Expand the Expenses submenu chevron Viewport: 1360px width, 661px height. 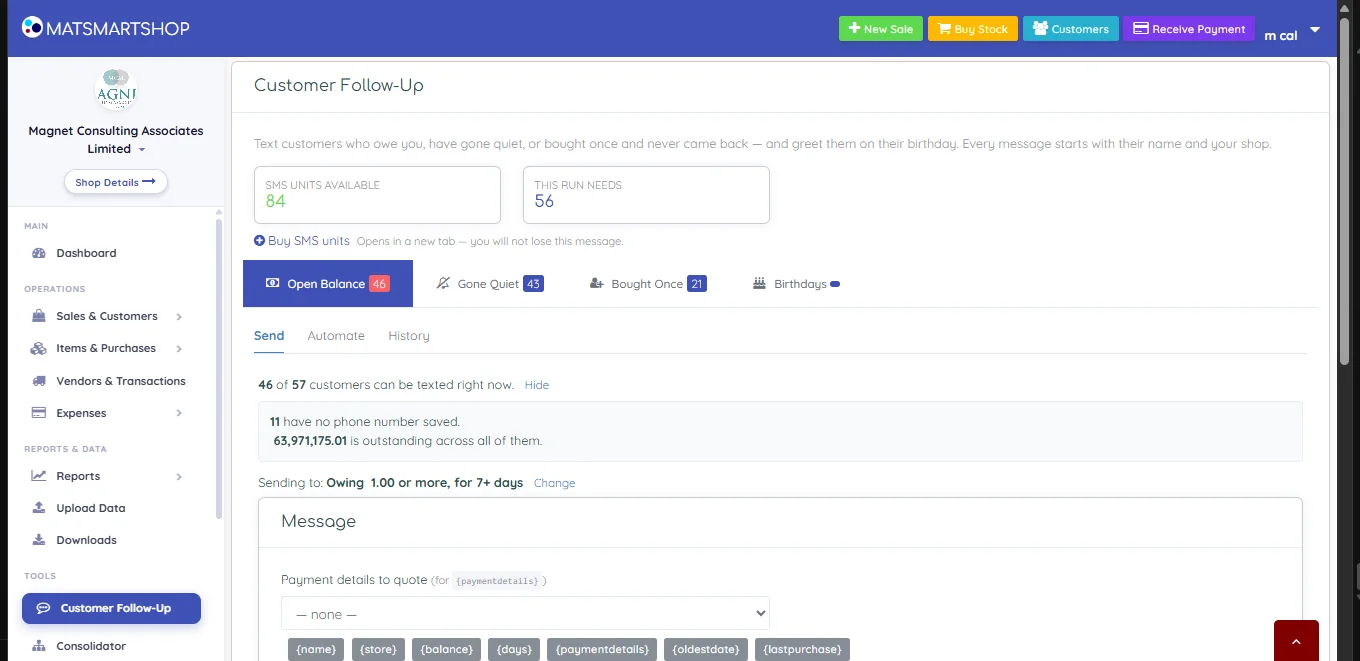click(x=179, y=413)
